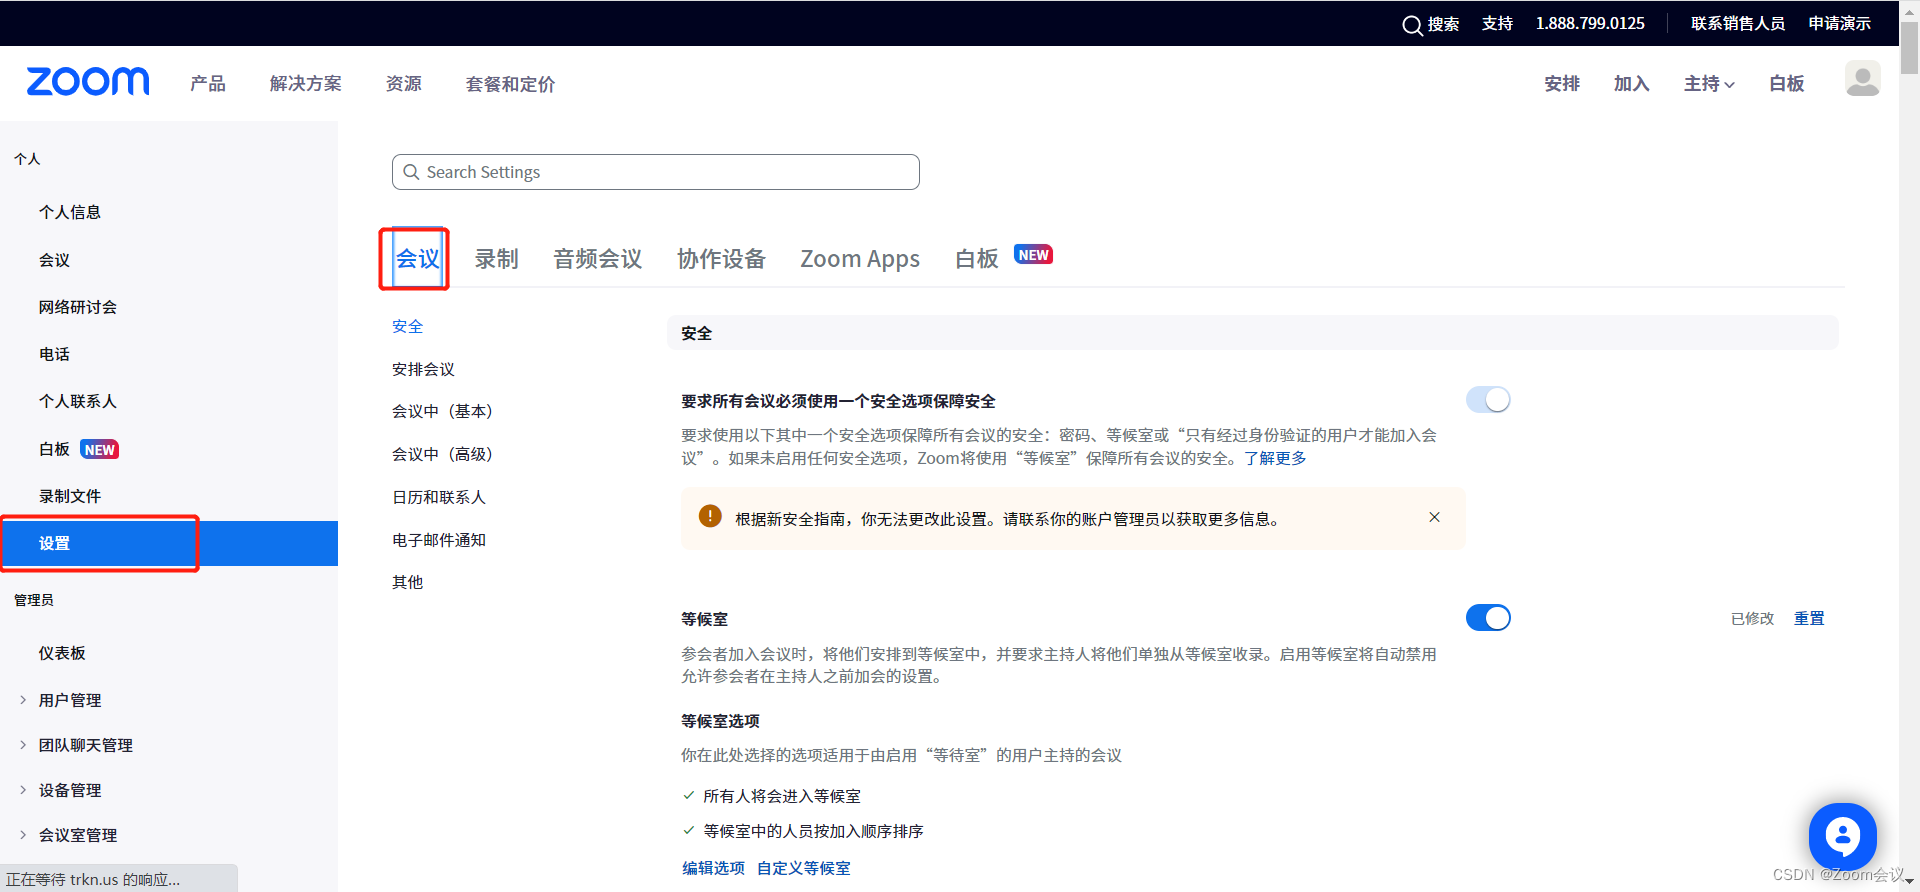Open the 产品 menu

pyautogui.click(x=208, y=84)
